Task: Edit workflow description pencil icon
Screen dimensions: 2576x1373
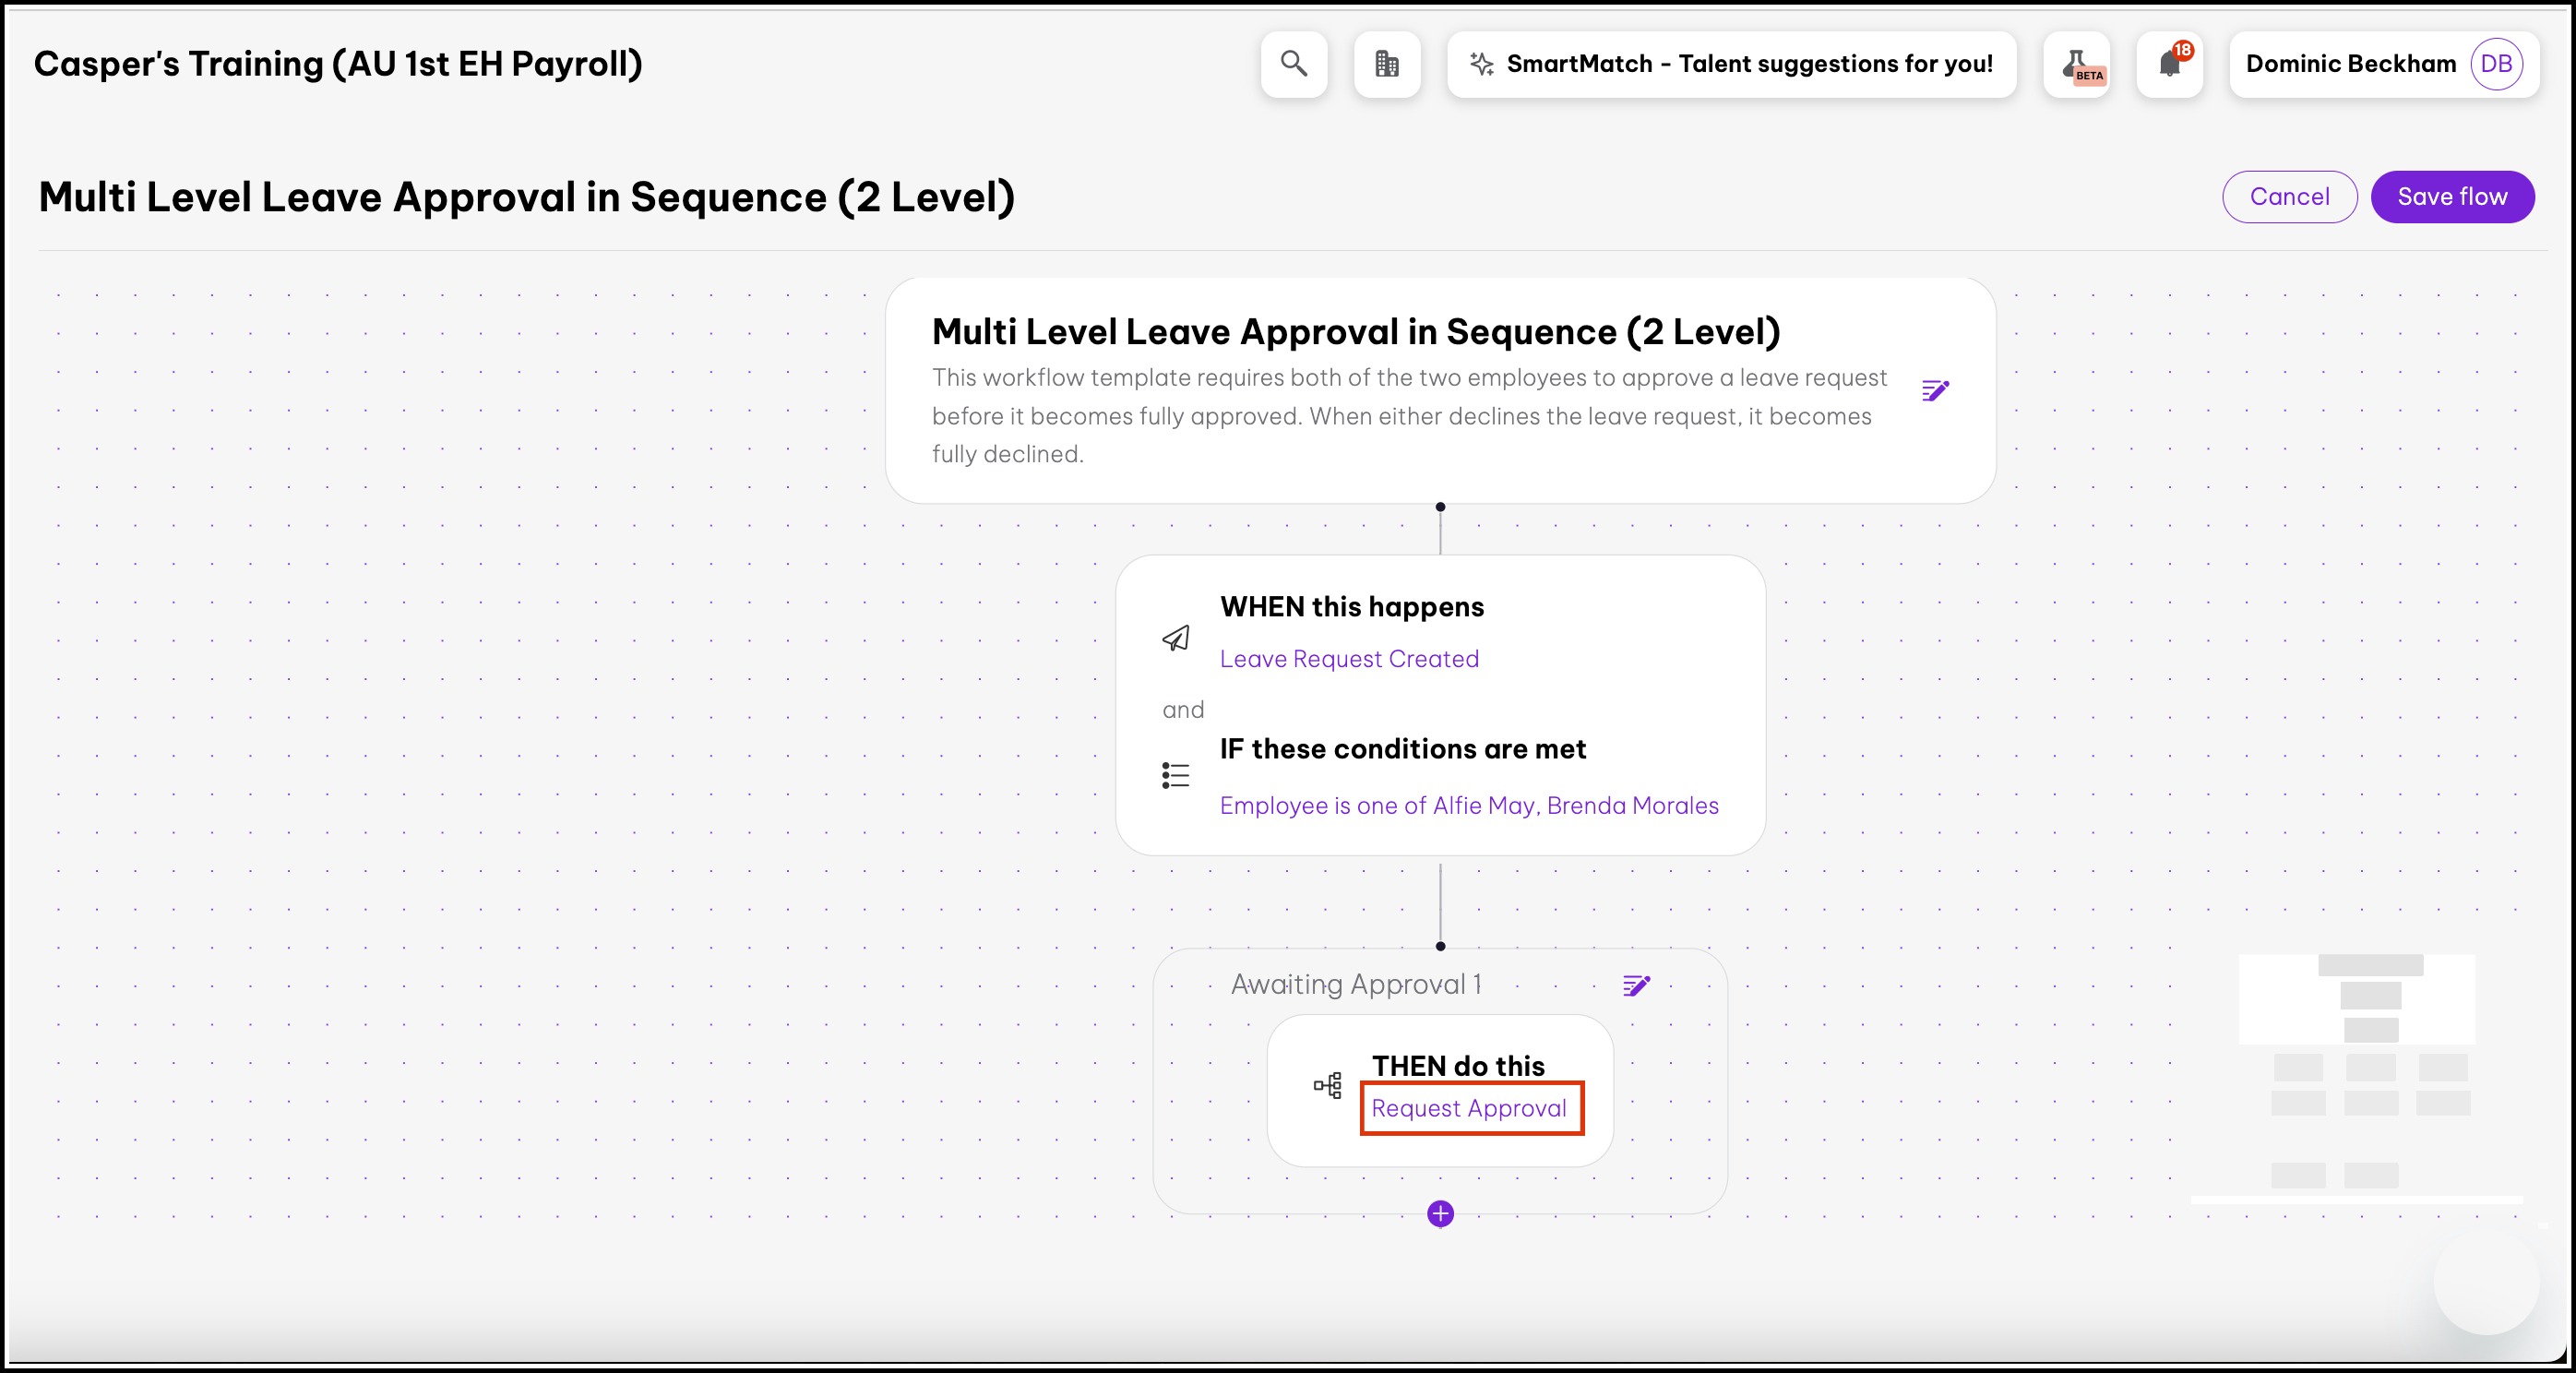Action: (x=1935, y=390)
